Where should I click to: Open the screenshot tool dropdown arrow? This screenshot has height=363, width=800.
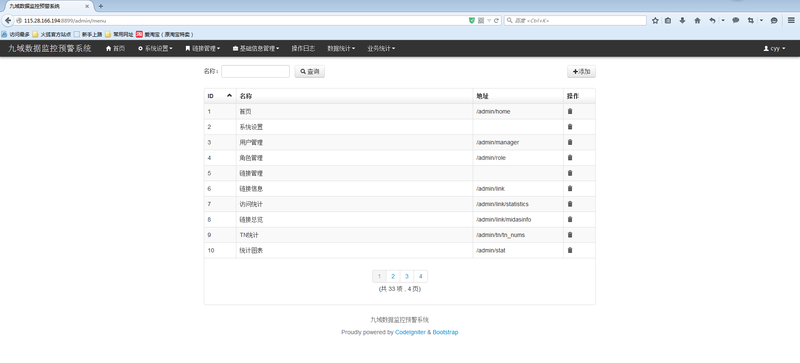(x=761, y=20)
